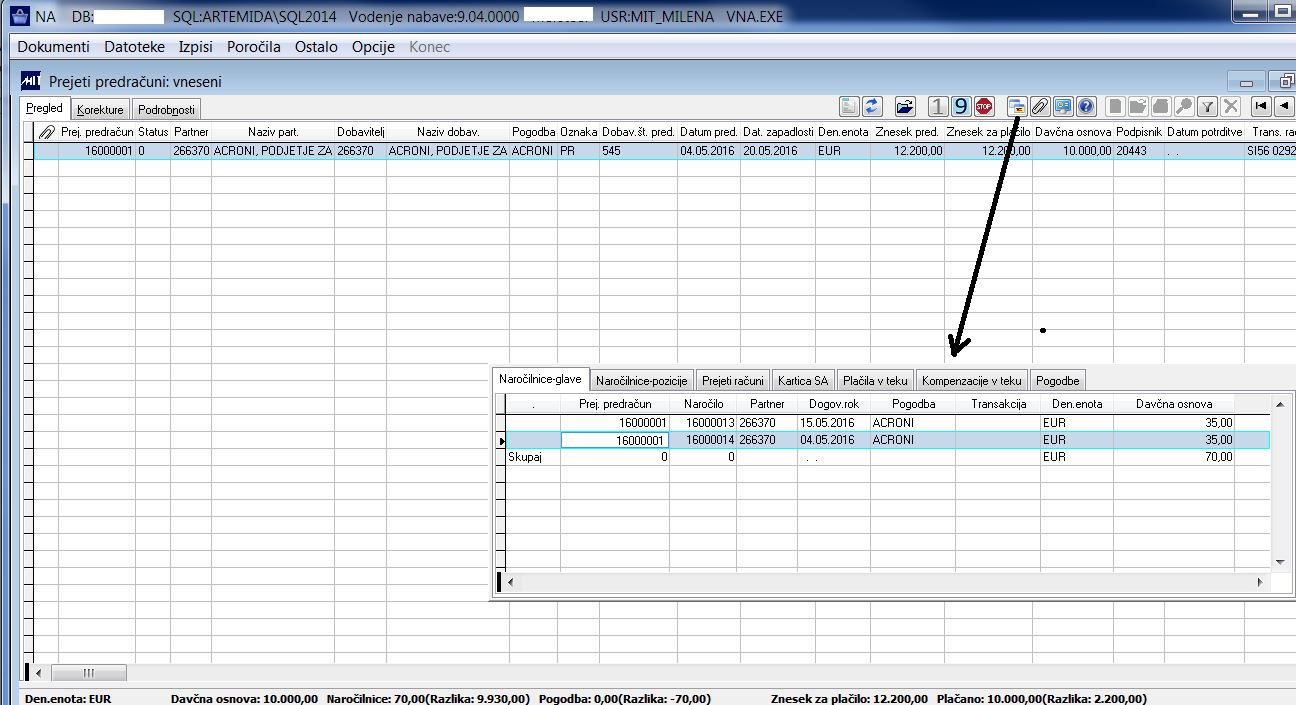
Task: Click the funnel filter toolbar icon
Action: pos(1207,106)
